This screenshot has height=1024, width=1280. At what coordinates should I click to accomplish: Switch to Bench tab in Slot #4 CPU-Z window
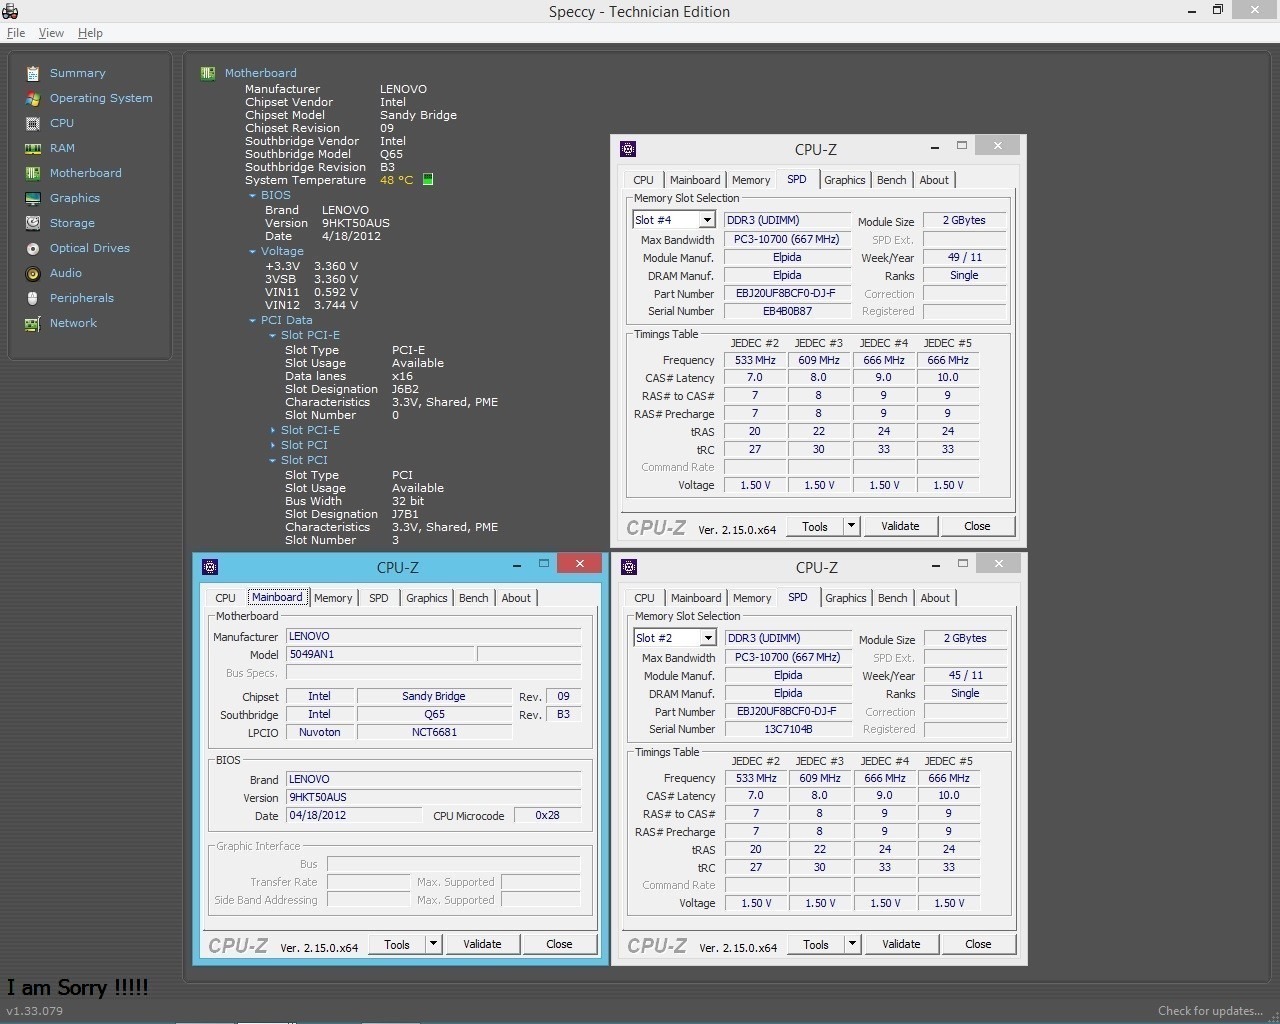pos(892,180)
